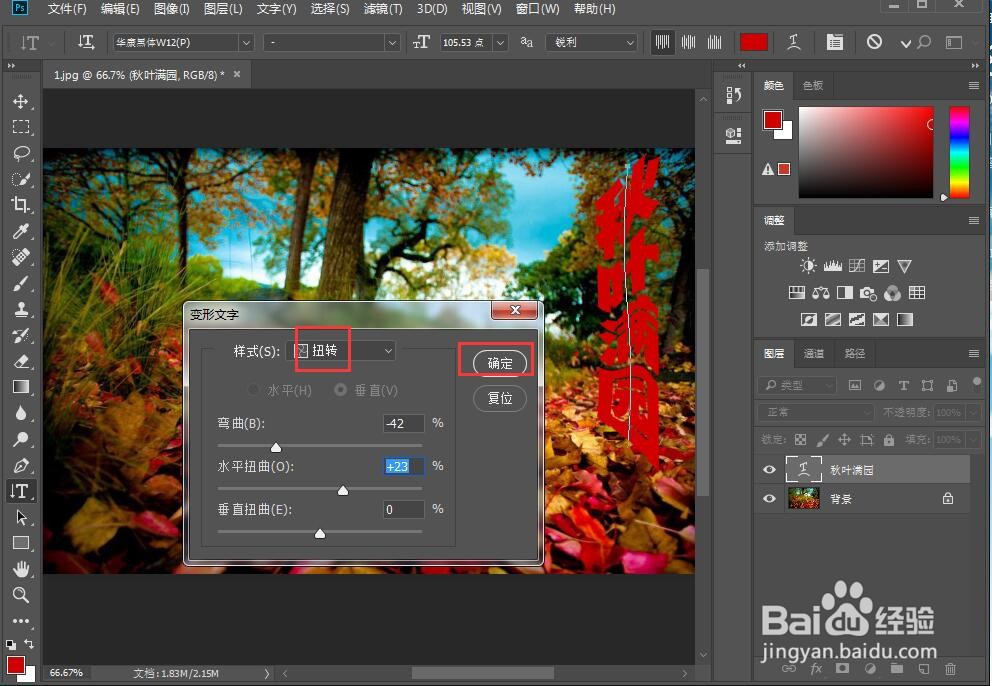
Task: Select the Gradient tool
Action: pyautogui.click(x=21, y=387)
